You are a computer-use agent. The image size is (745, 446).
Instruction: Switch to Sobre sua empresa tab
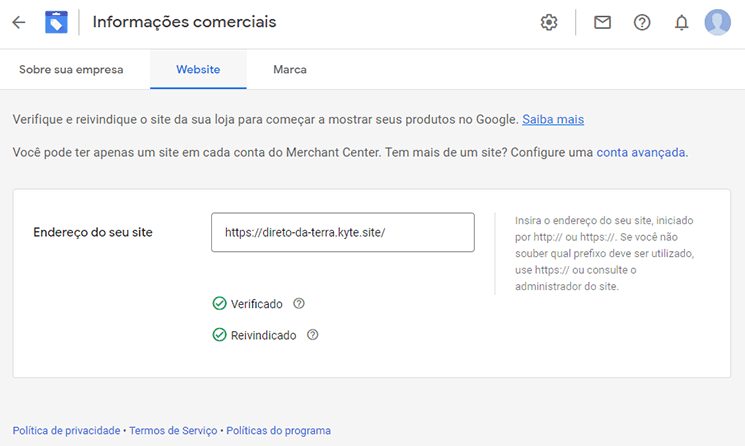pyautogui.click(x=71, y=69)
